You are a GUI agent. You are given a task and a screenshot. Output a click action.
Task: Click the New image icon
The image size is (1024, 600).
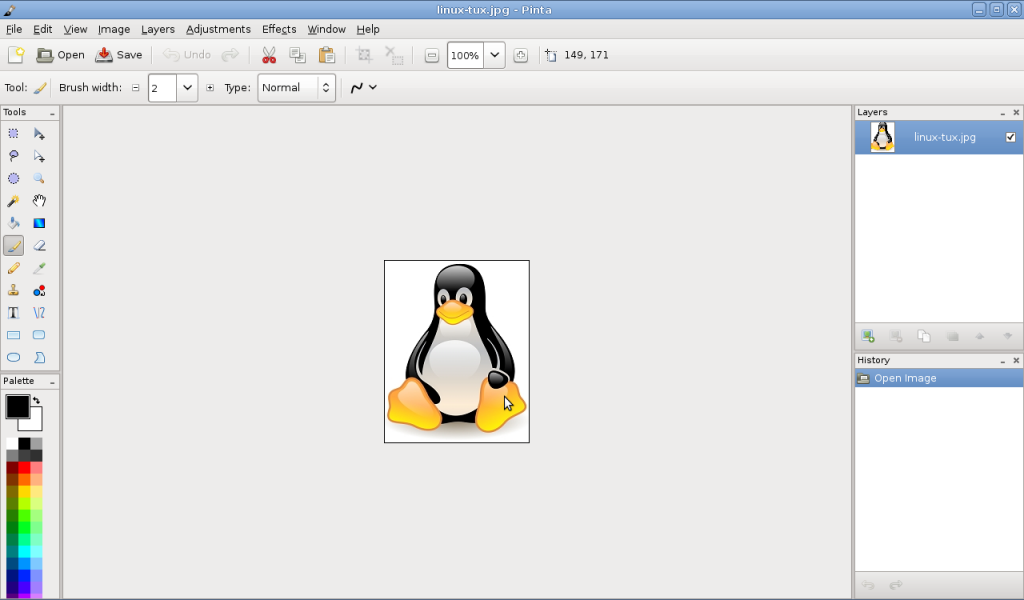[x=16, y=55]
